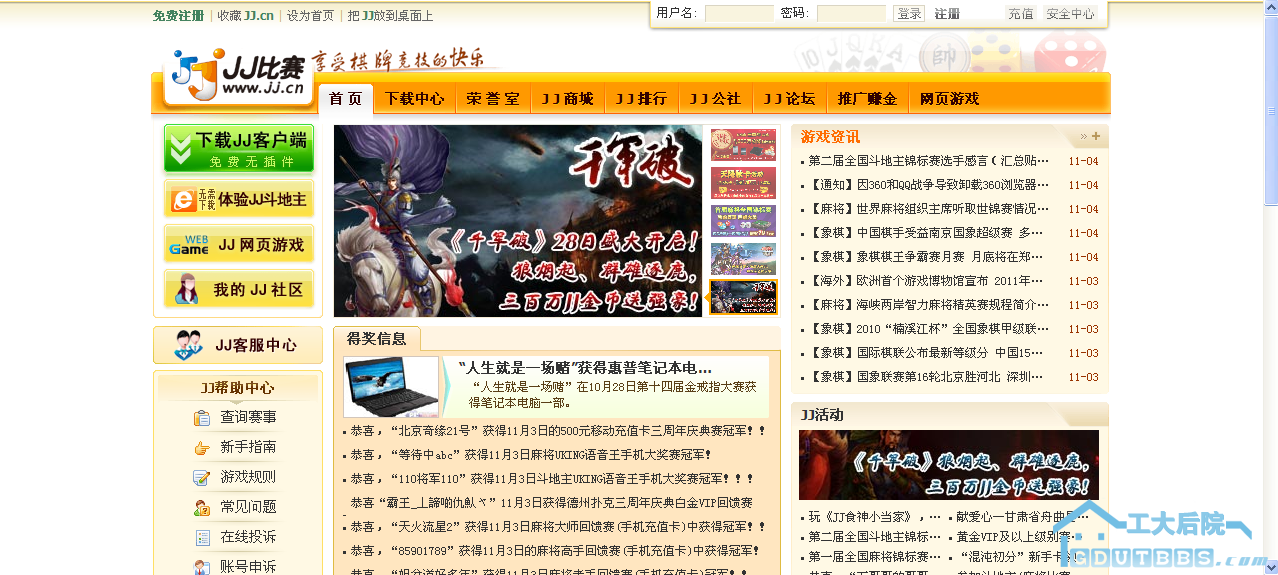The height and width of the screenshot is (575, 1278).
Task: Click the 设为首页 link
Action: 310,16
